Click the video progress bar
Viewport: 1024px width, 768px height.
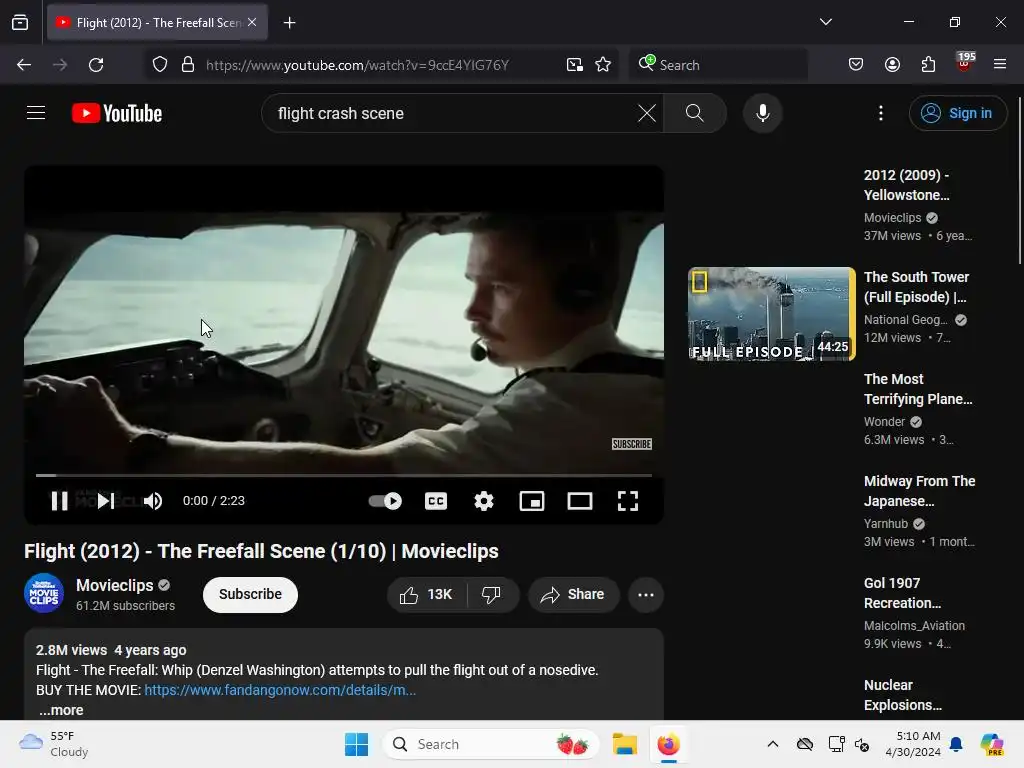click(344, 475)
